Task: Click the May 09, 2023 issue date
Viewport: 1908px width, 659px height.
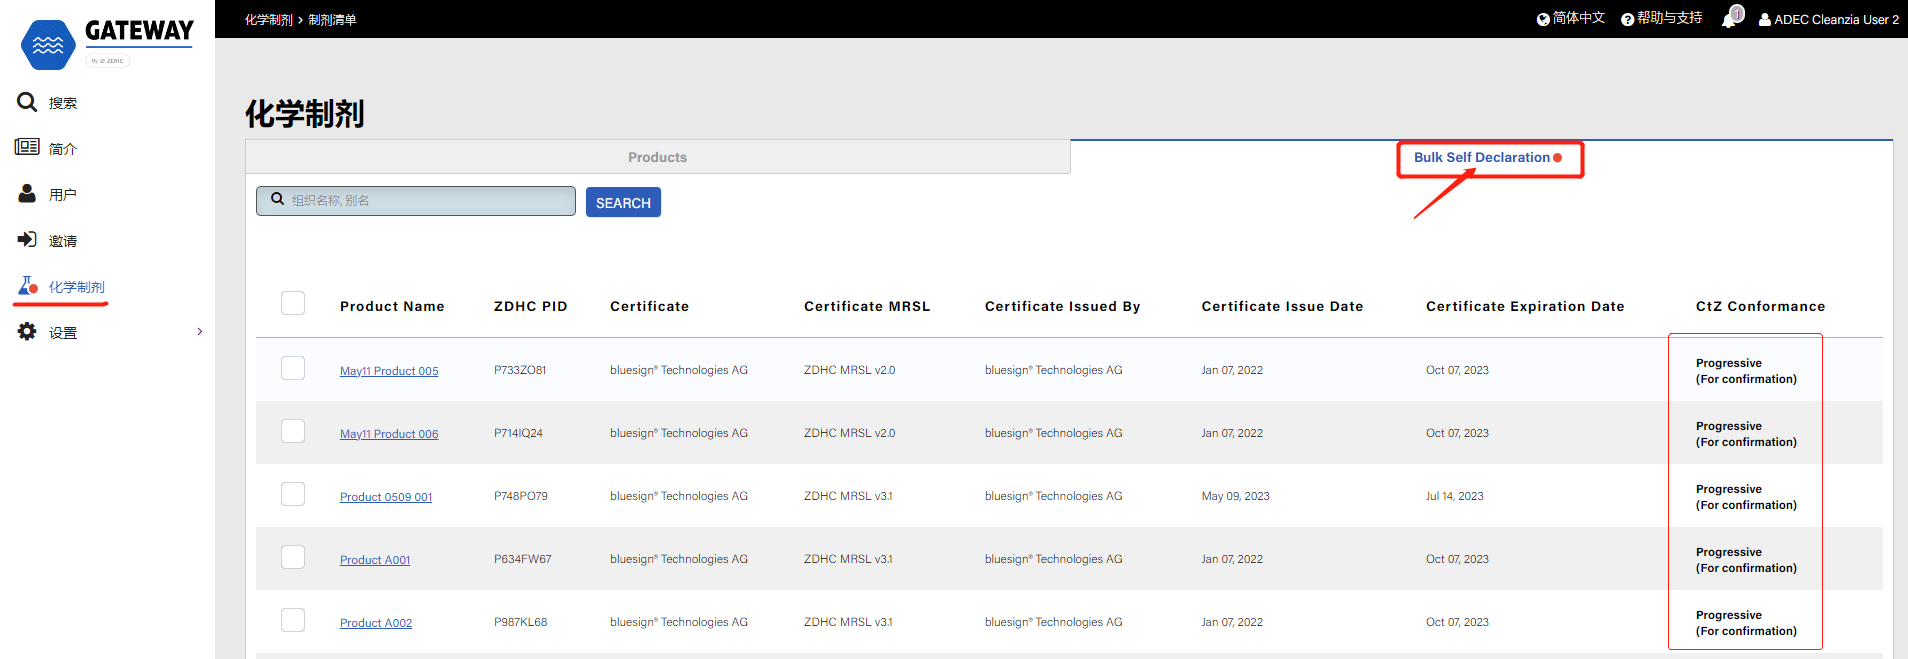Action: pos(1236,496)
